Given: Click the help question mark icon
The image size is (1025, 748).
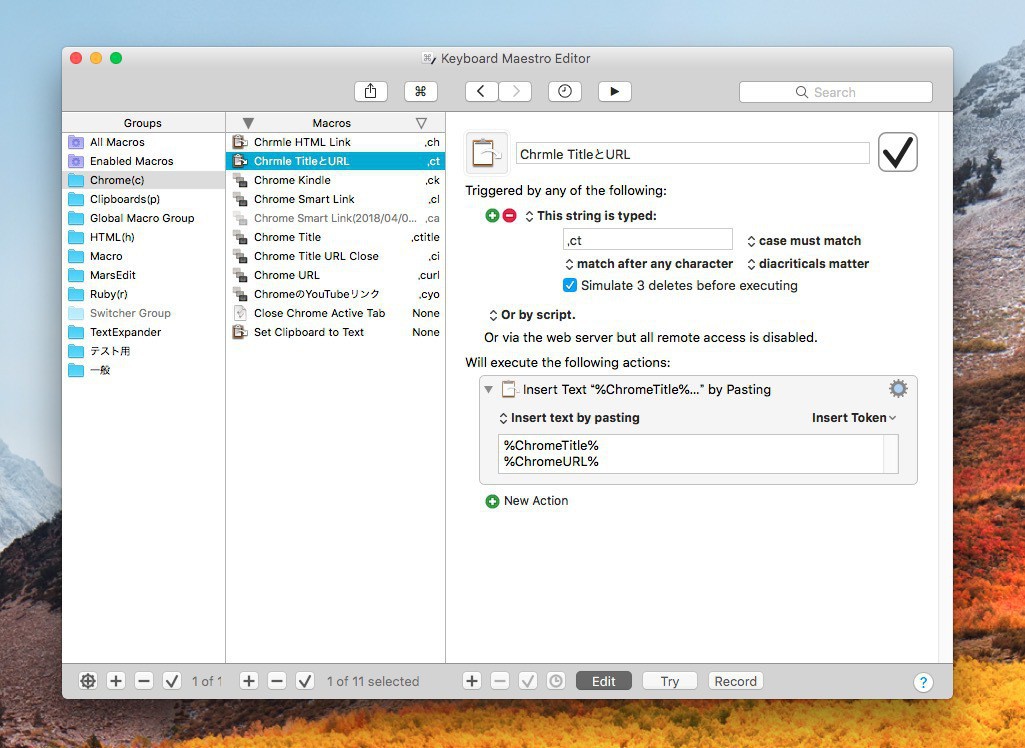Looking at the screenshot, I should (923, 682).
